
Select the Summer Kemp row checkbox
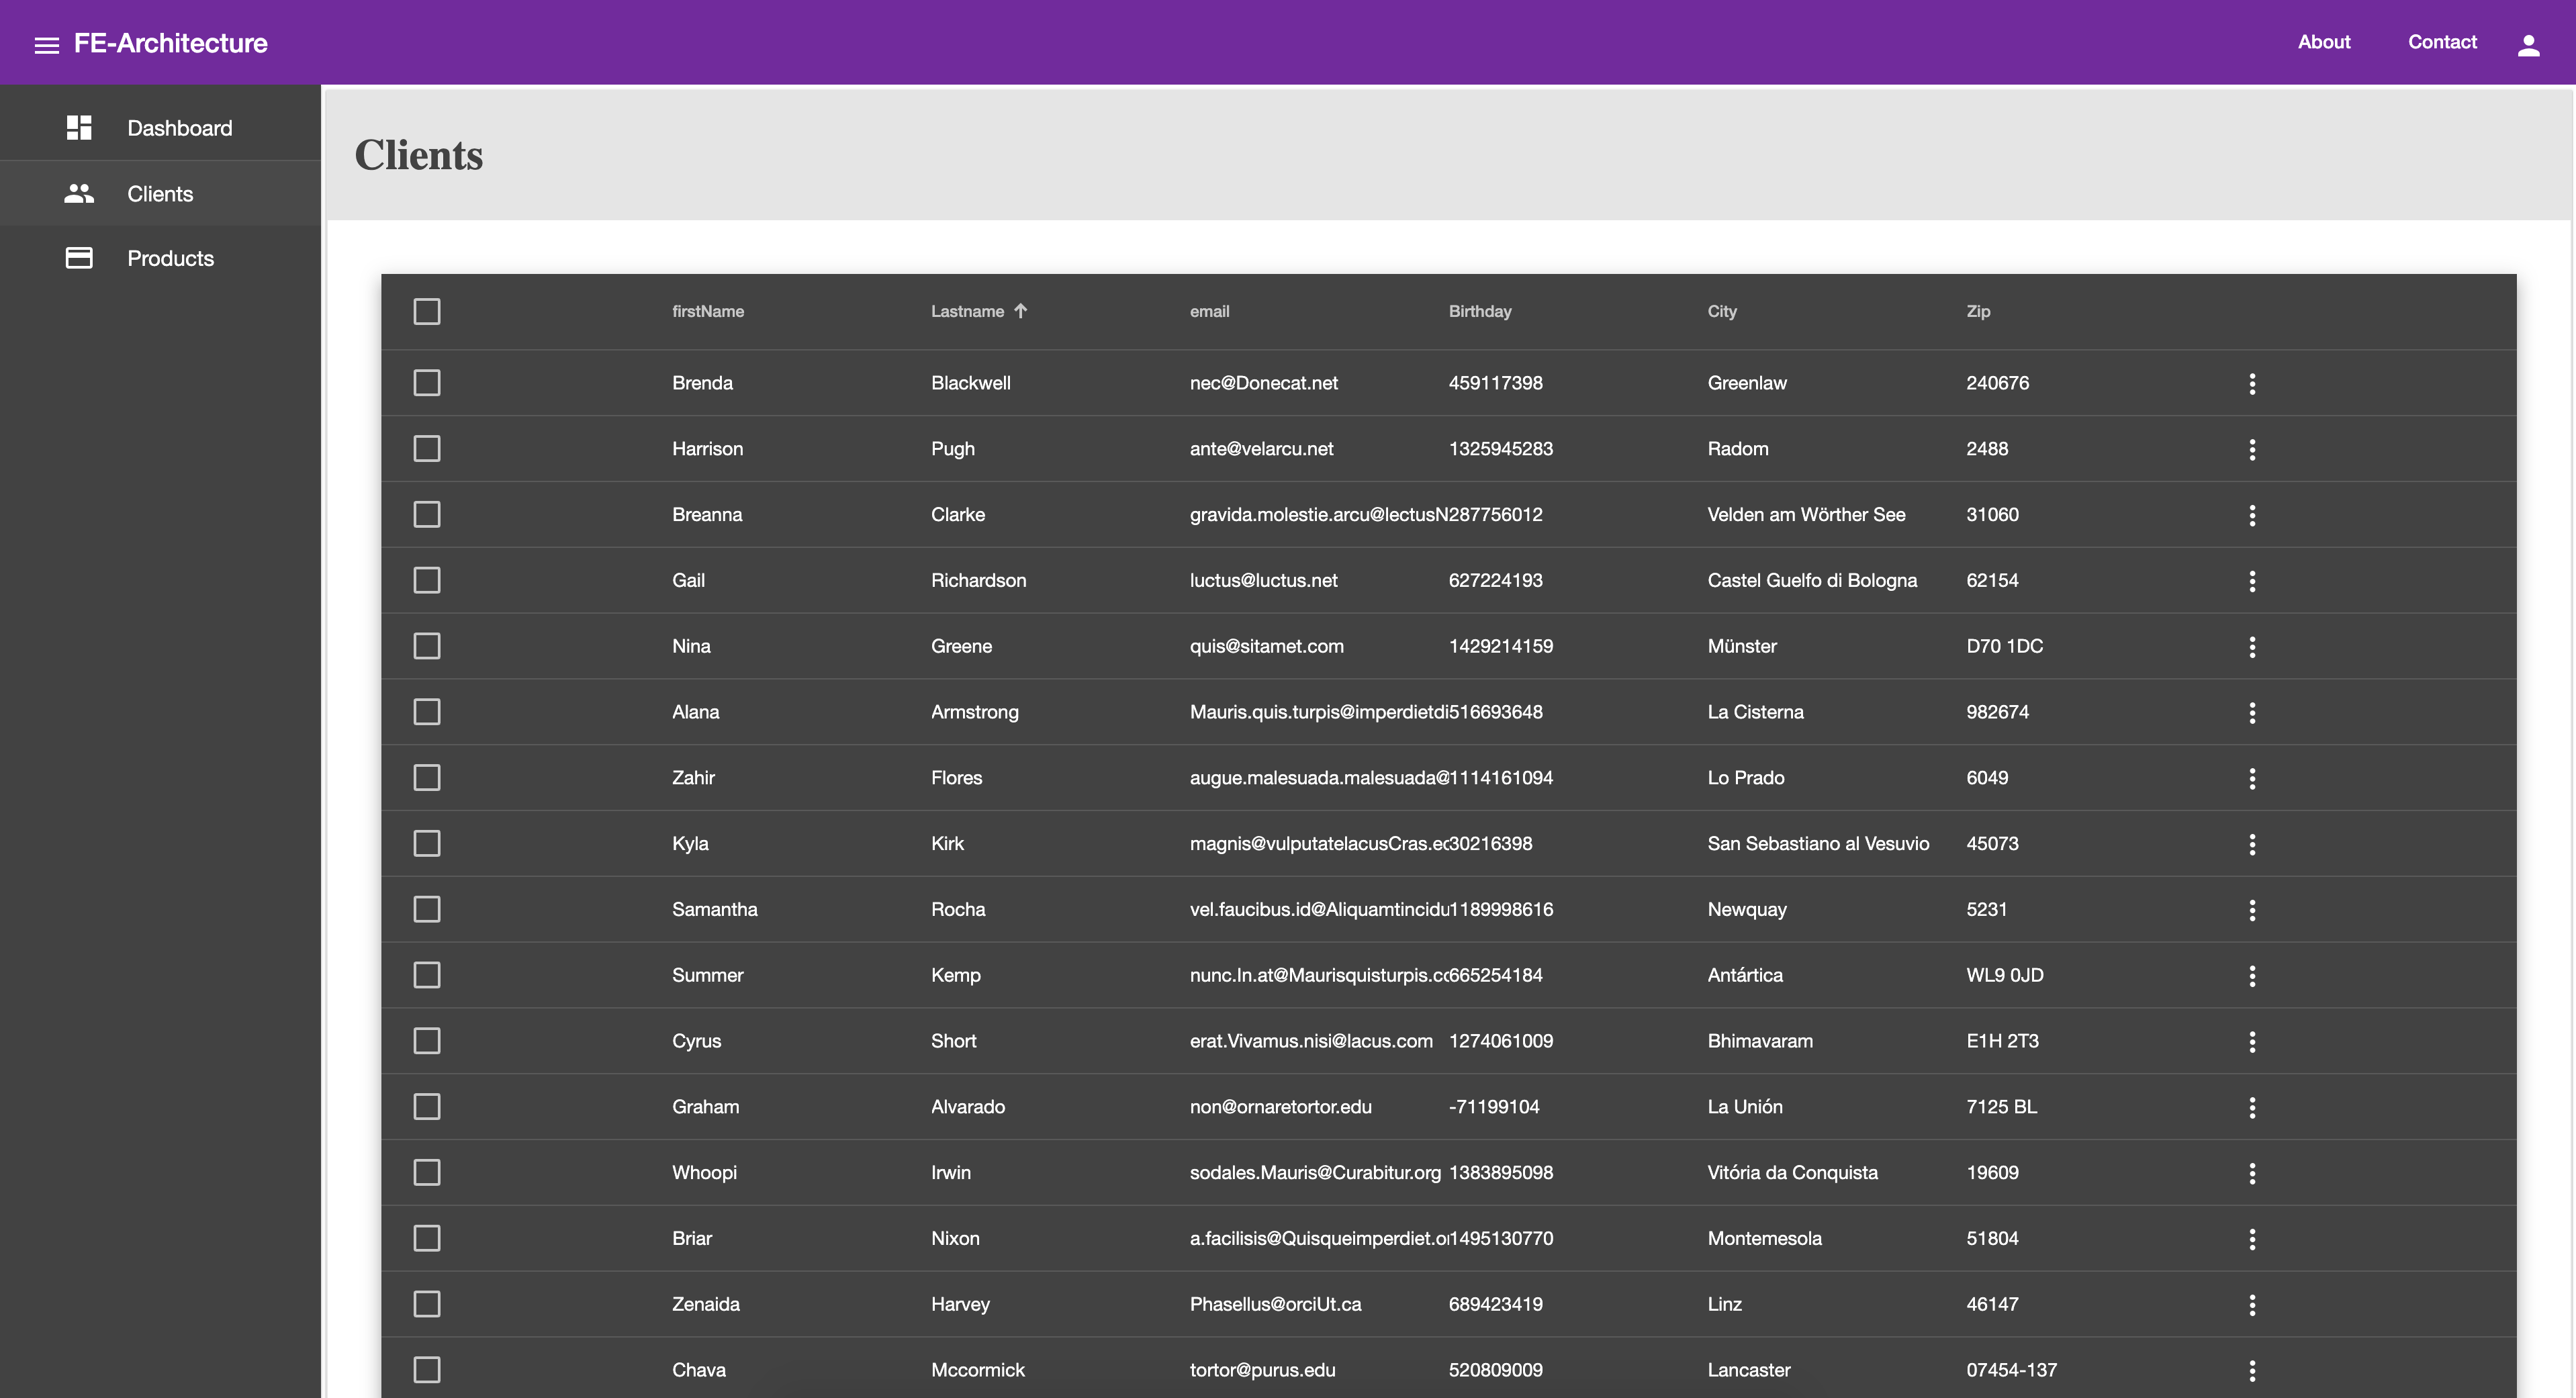click(x=427, y=975)
